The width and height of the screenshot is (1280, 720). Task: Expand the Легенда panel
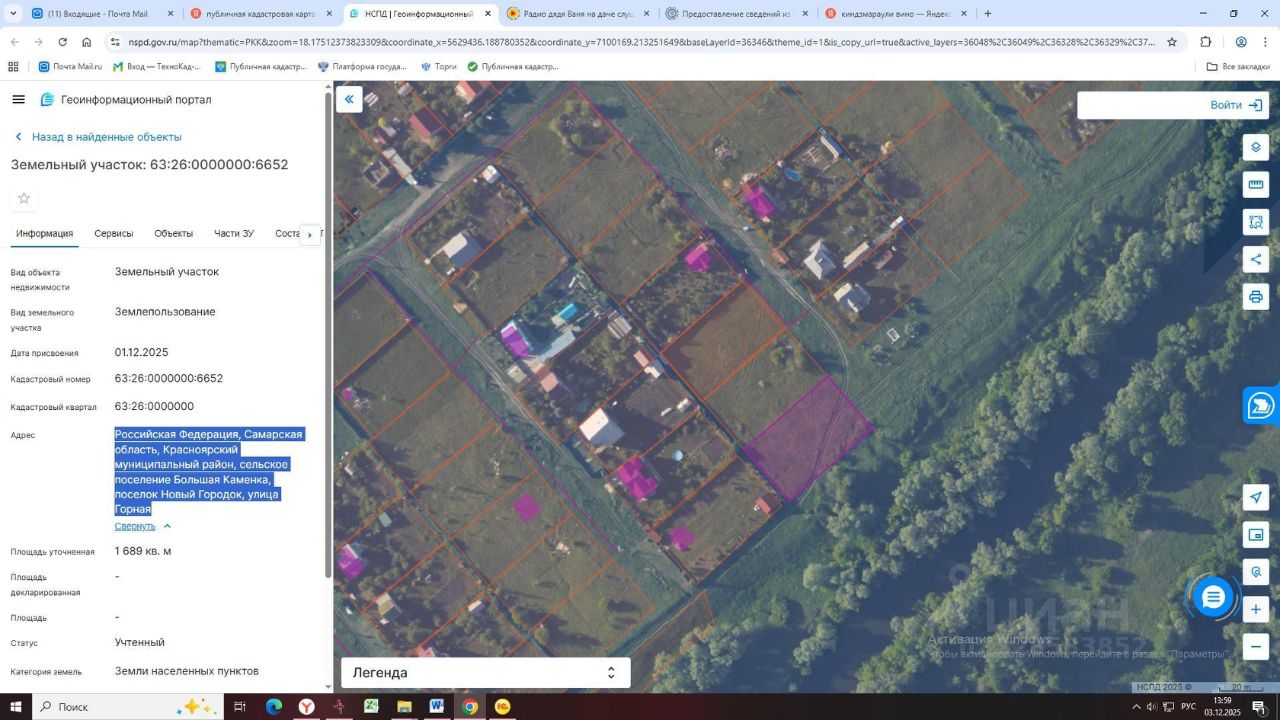486,673
